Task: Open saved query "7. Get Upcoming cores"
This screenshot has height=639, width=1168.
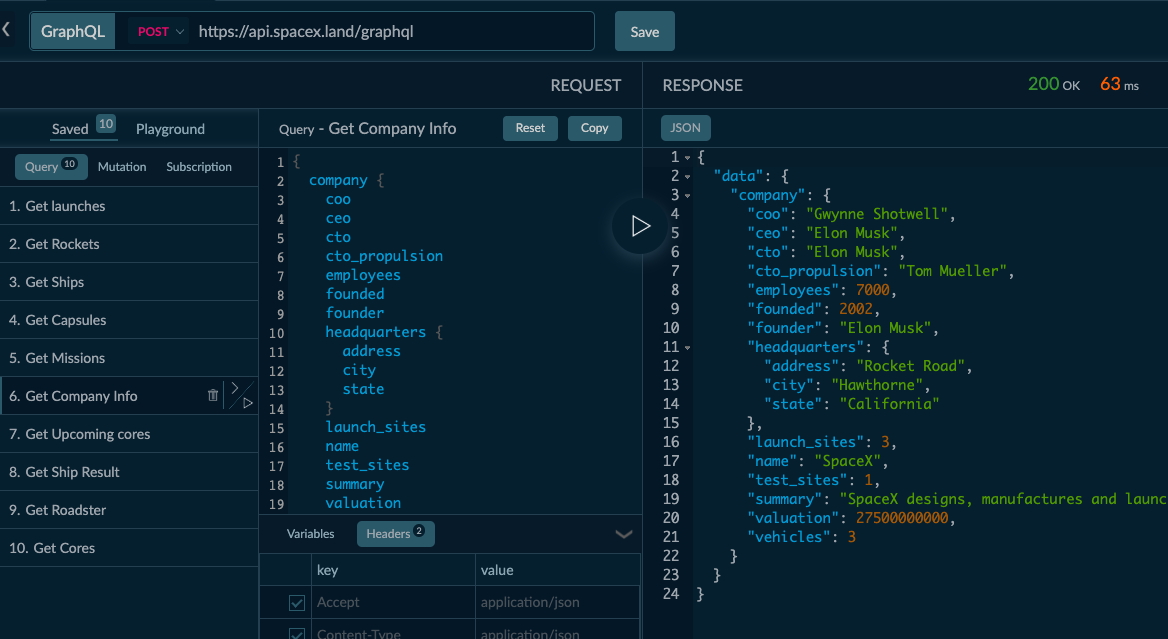Action: pos(129,434)
